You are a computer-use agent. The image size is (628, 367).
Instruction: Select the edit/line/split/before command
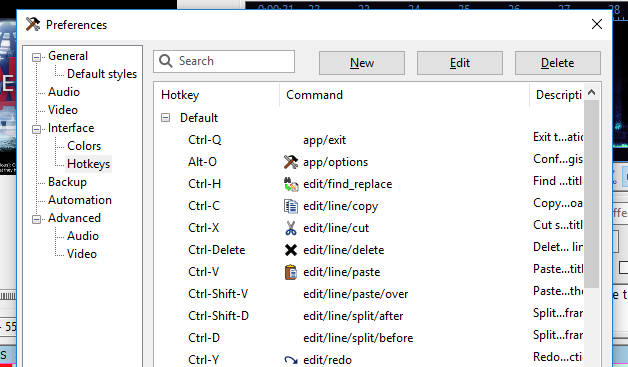(358, 338)
